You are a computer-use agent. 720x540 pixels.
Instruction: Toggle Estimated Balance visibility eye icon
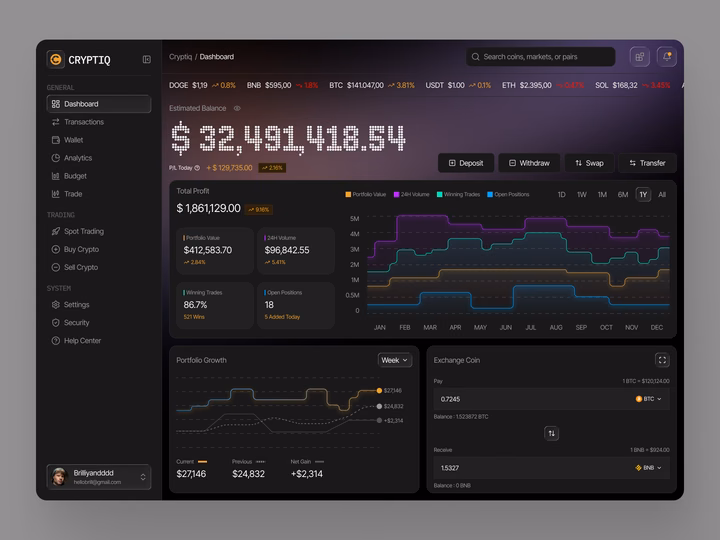point(237,108)
